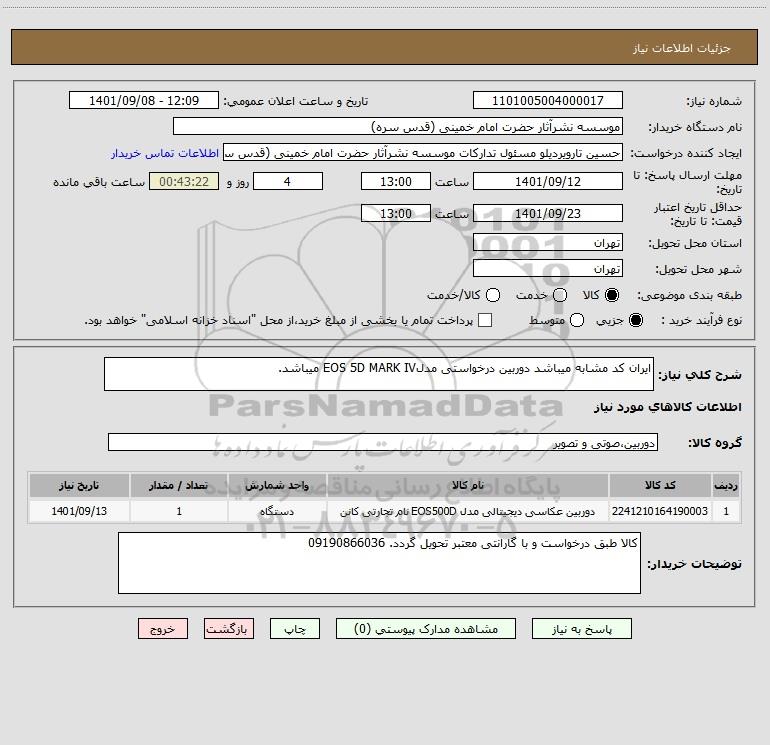The image size is (770, 745).
Task: Select the جزیی purchase type radio
Action: (x=636, y=320)
